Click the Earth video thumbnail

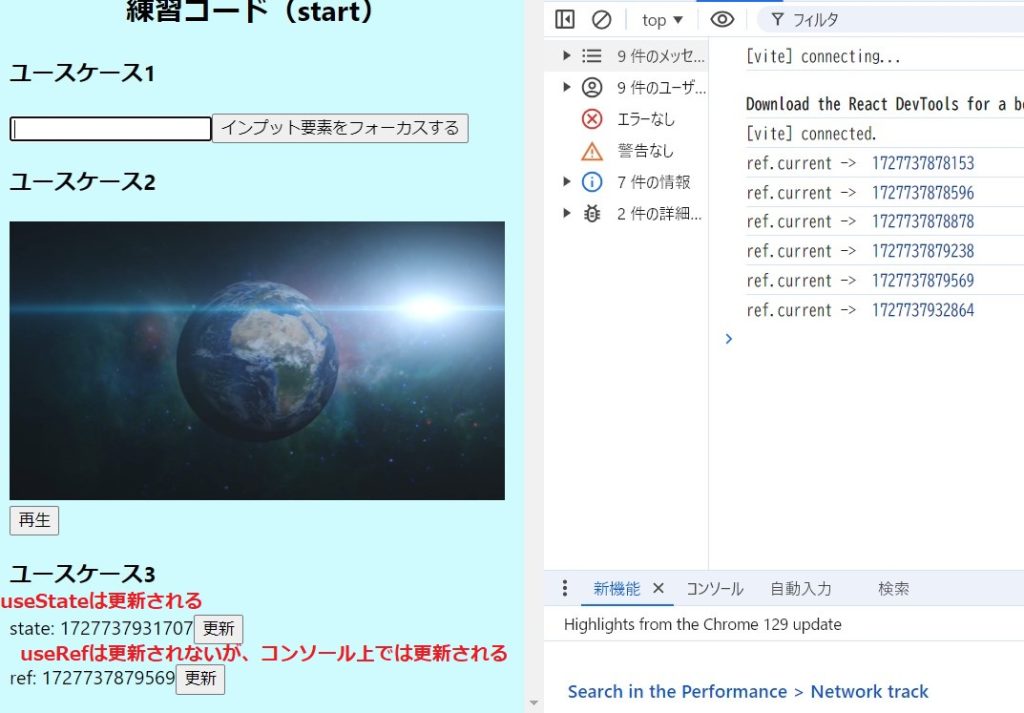(x=257, y=360)
